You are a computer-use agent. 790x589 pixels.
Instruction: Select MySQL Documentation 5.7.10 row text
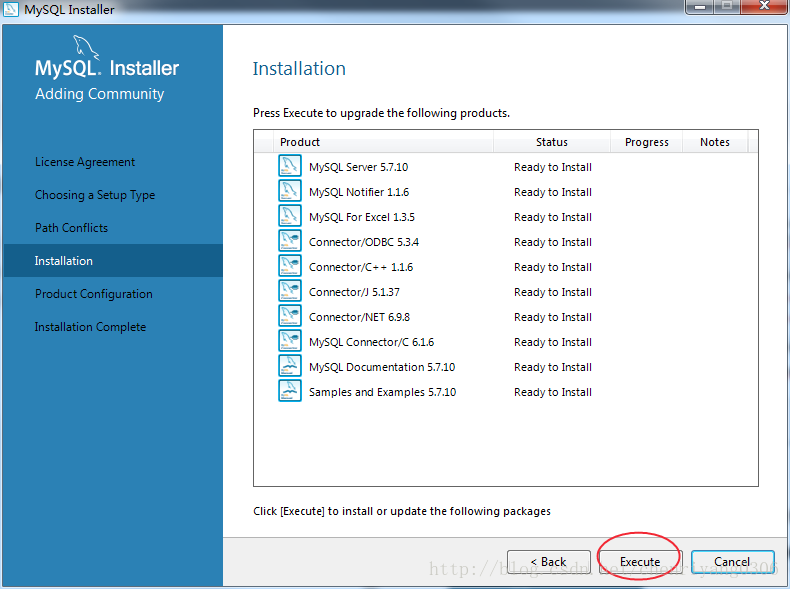pos(382,367)
